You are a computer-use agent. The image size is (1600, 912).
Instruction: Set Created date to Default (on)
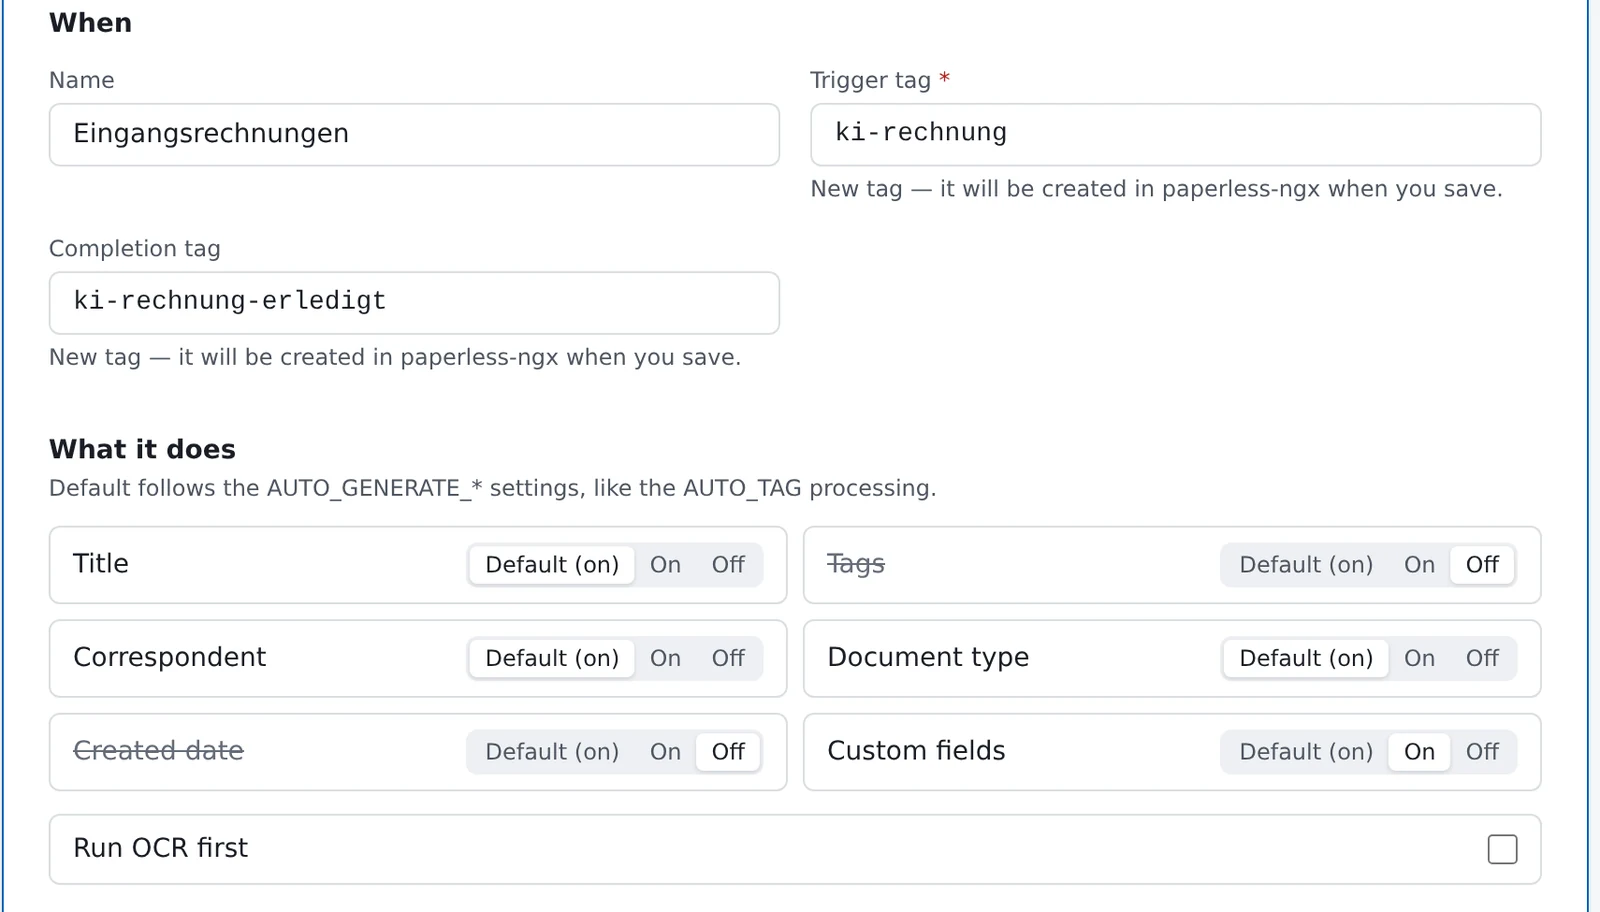click(x=552, y=752)
